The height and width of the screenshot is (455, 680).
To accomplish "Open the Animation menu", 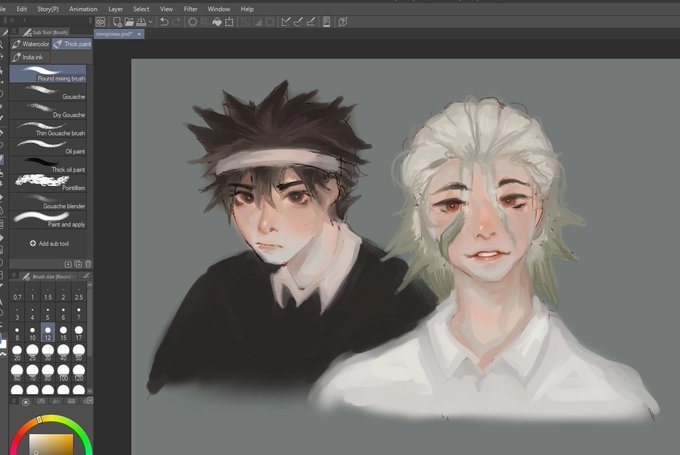I will pos(83,9).
